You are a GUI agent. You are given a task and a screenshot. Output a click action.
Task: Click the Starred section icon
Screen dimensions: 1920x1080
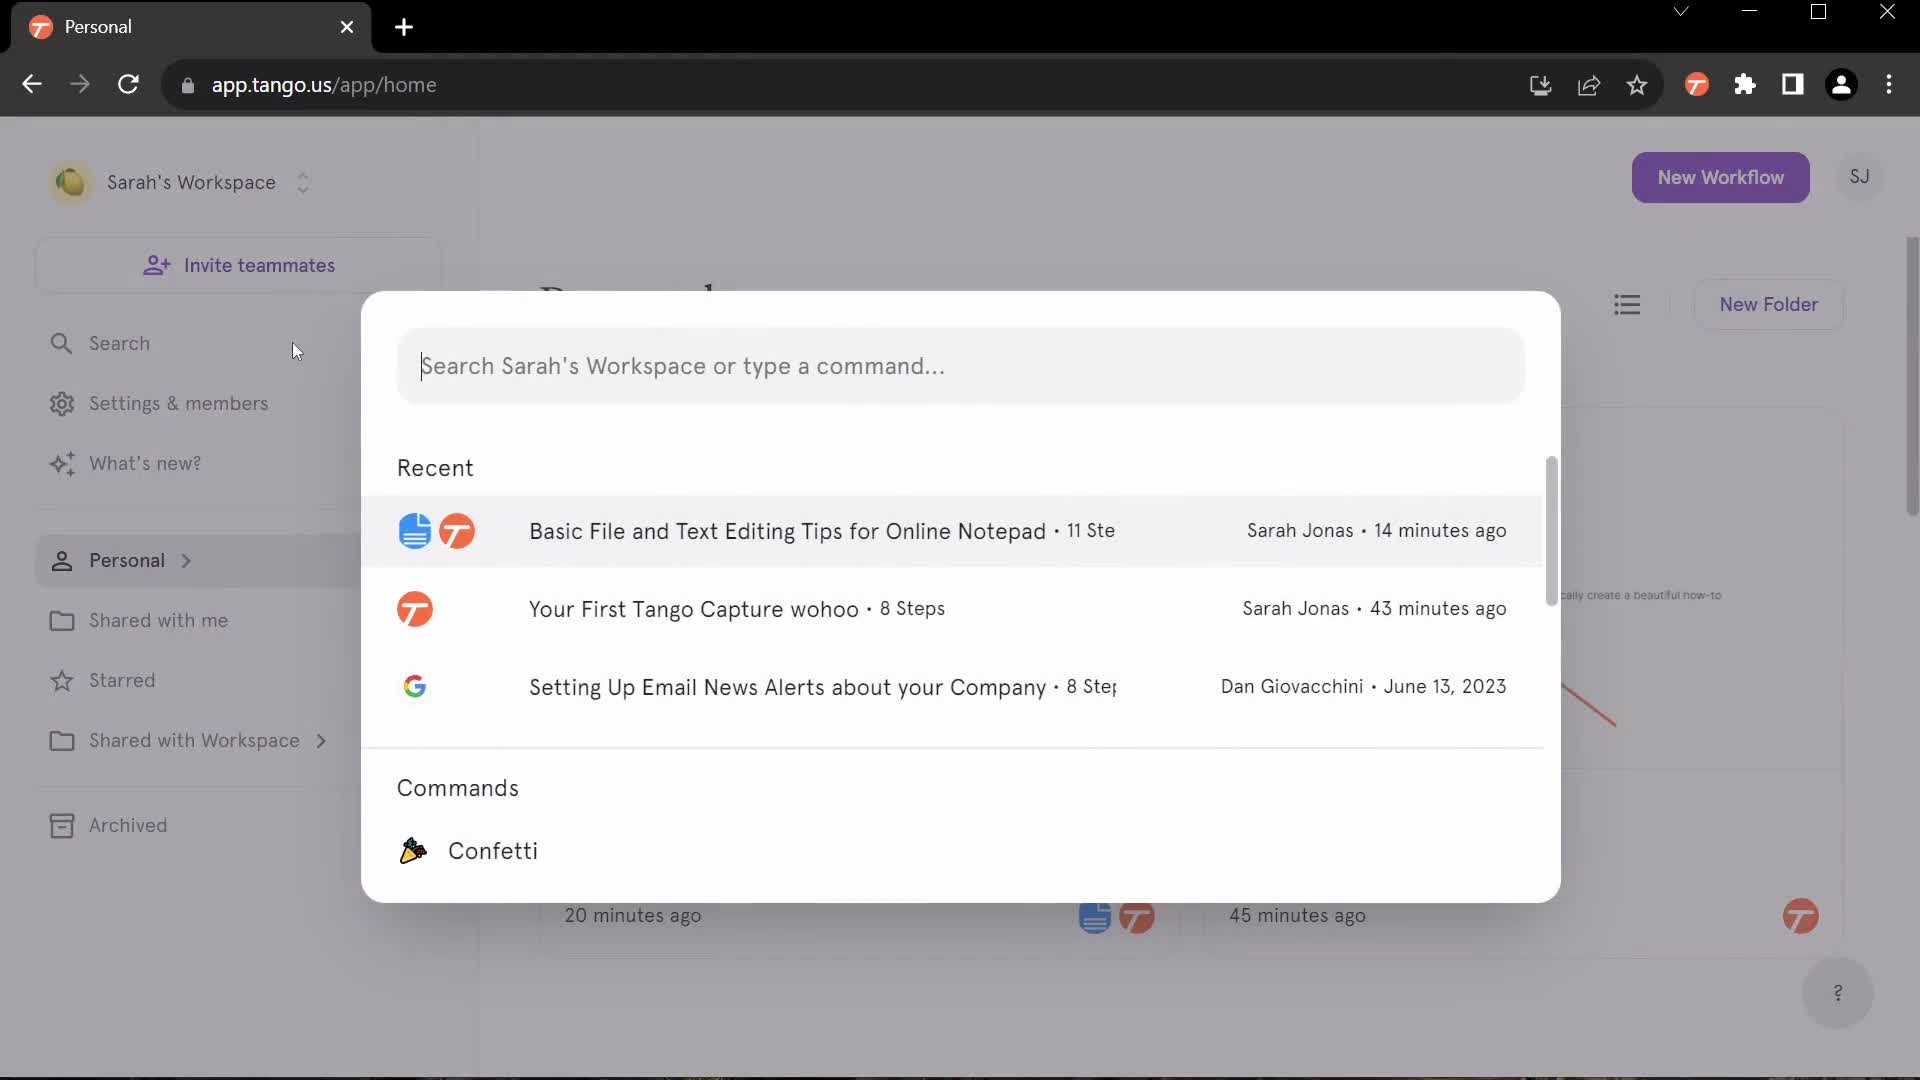click(x=61, y=679)
